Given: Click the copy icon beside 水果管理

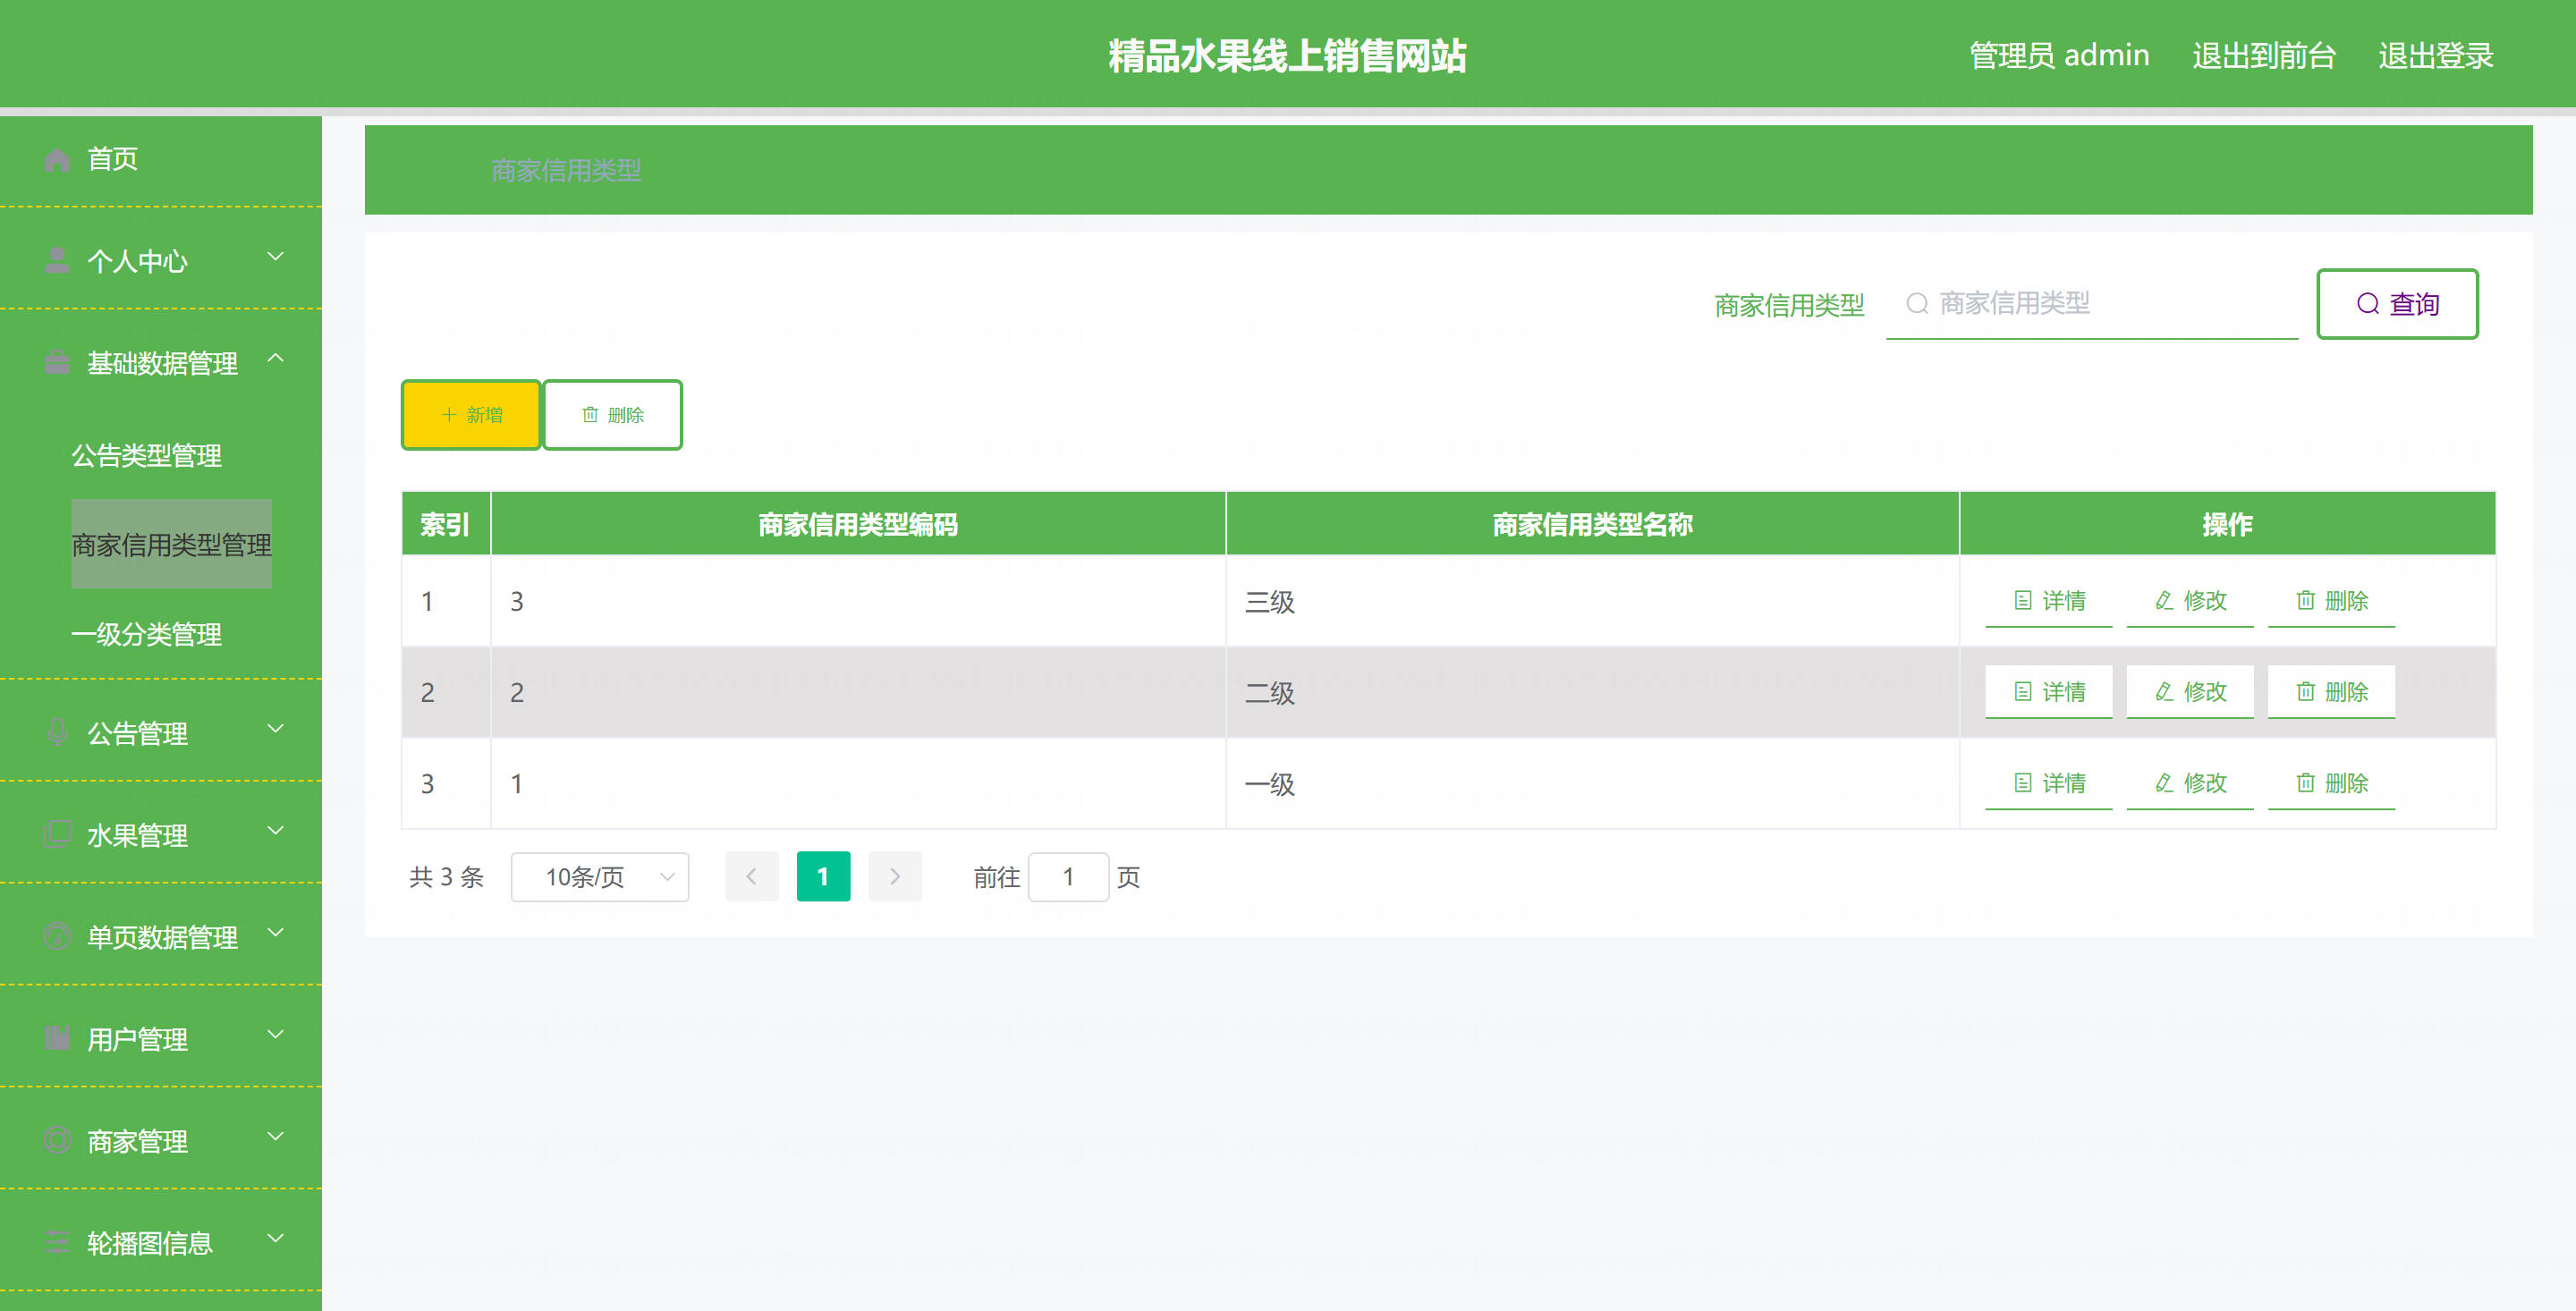Looking at the screenshot, I should pos(57,835).
